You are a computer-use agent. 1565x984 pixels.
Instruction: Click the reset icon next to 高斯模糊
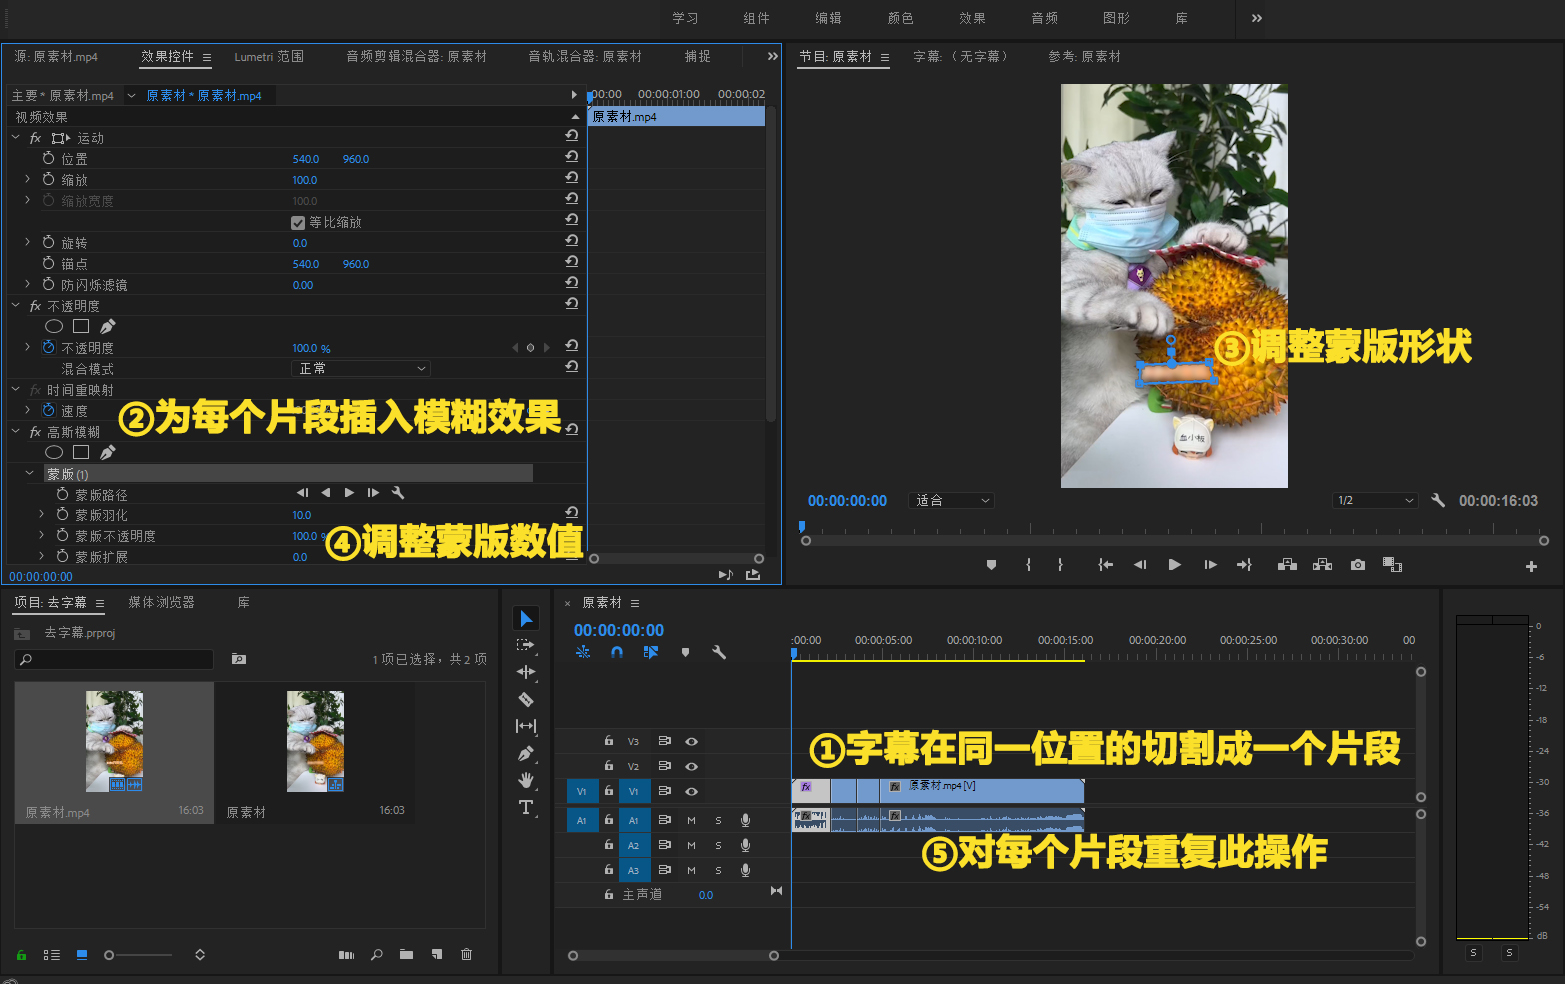570,428
